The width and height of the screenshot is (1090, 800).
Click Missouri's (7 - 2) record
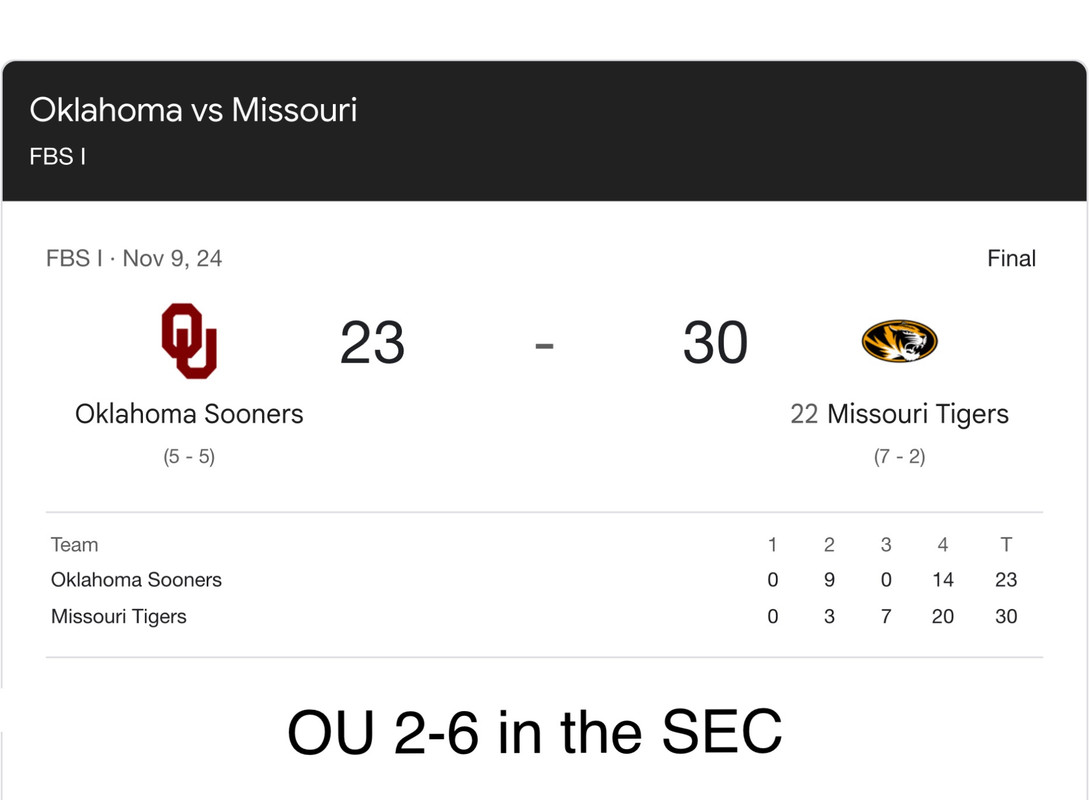[x=899, y=457]
